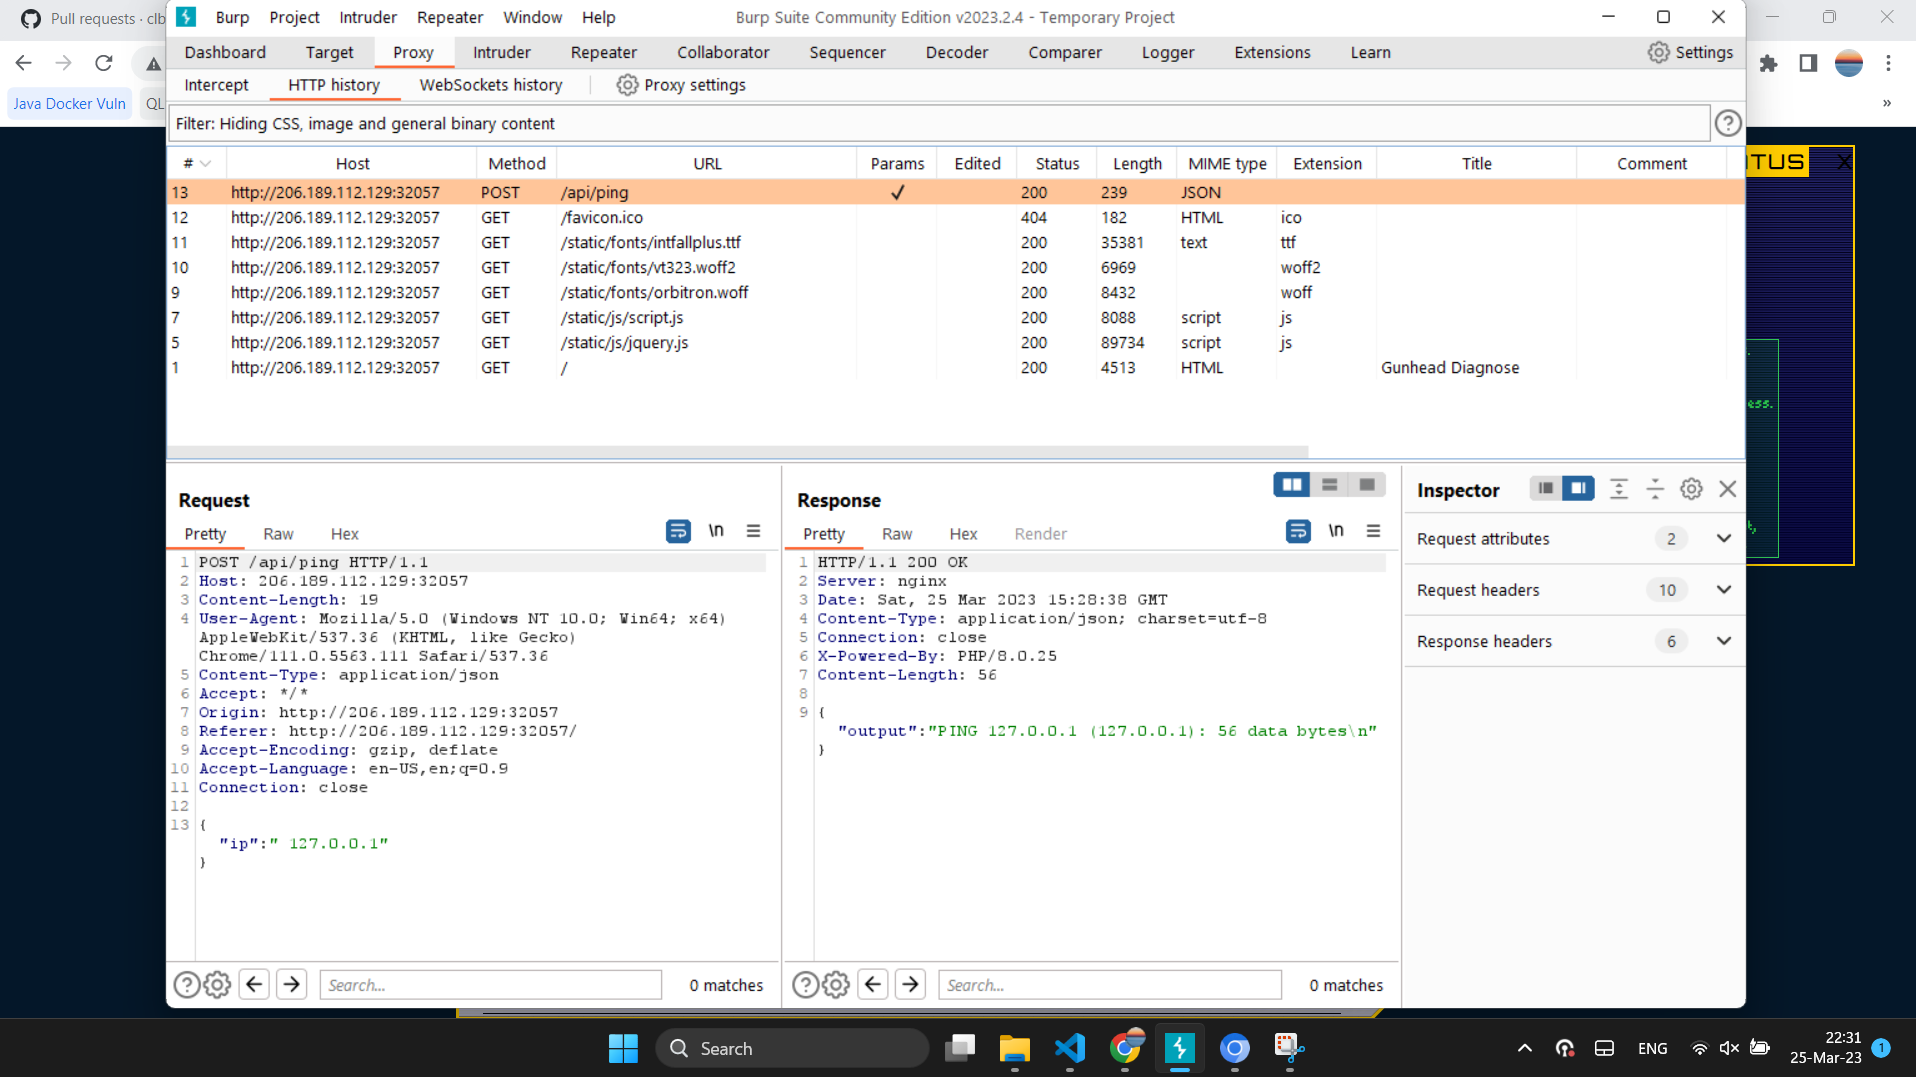
Task: Expand Response headers in the Inspector
Action: click(x=1724, y=641)
